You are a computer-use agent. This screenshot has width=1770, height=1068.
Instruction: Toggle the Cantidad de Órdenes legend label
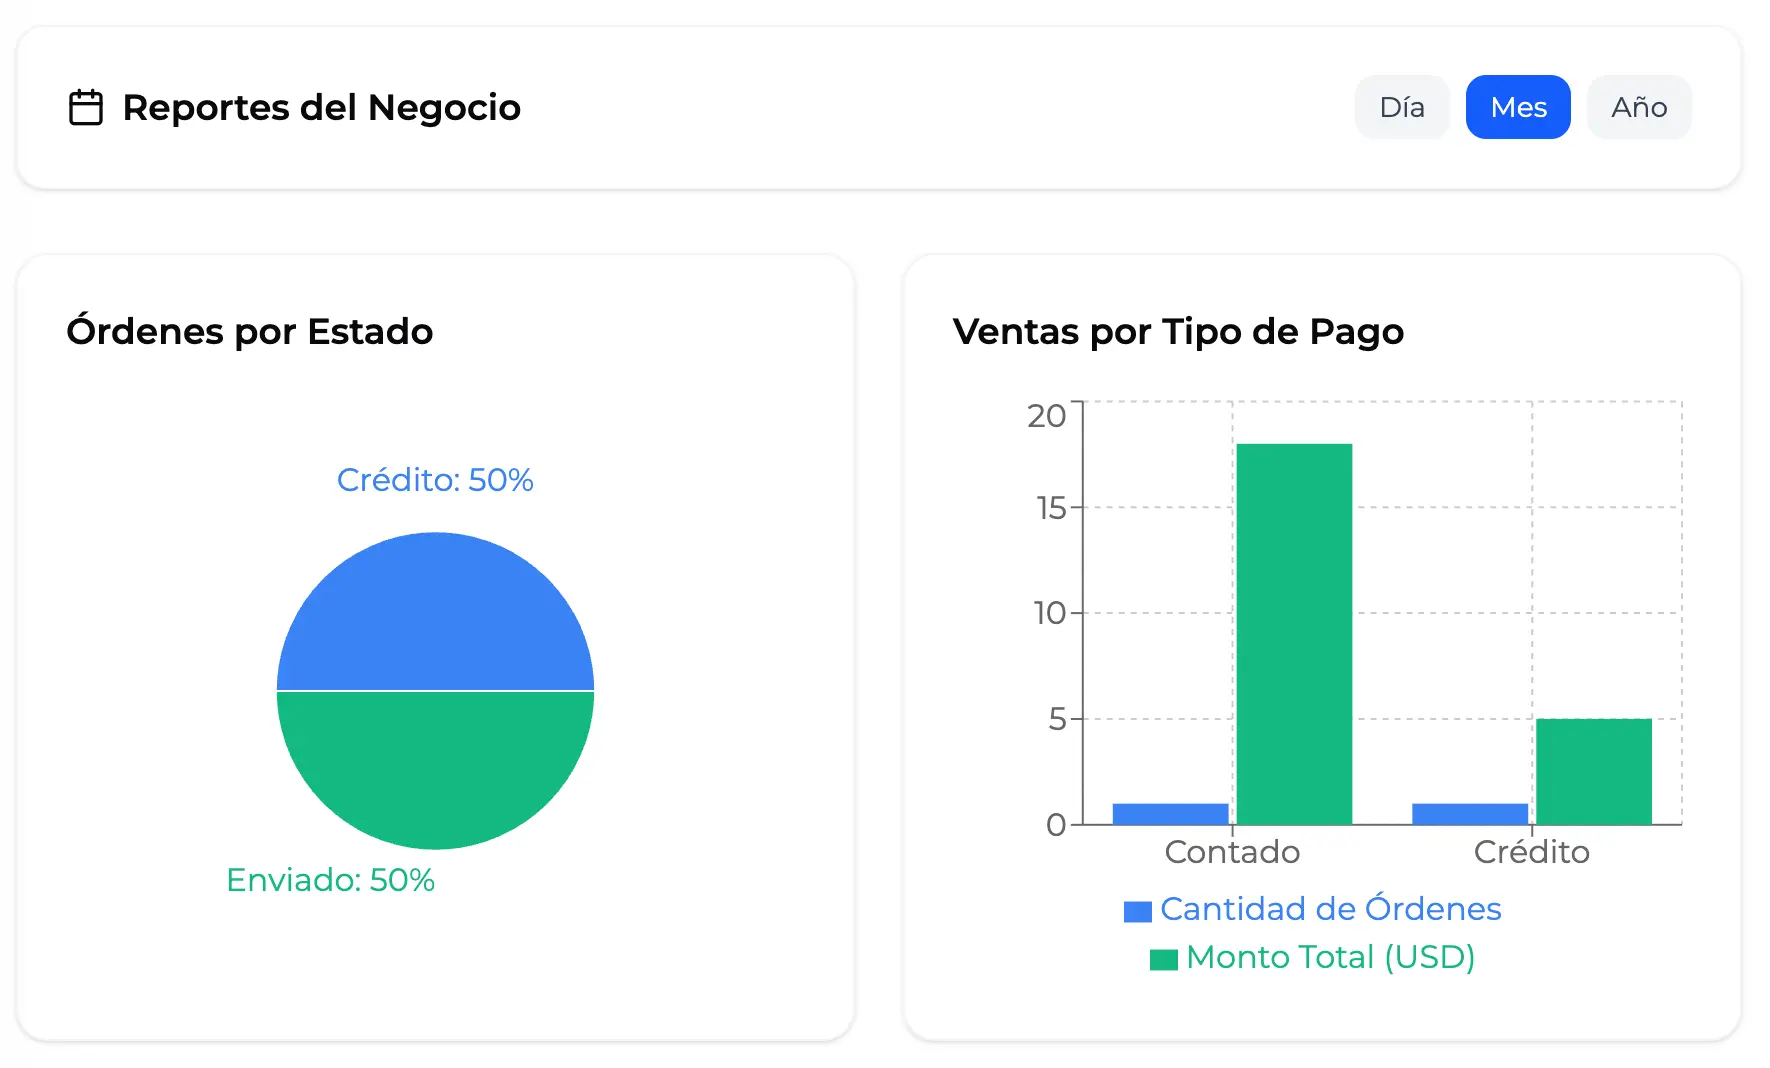1330,909
